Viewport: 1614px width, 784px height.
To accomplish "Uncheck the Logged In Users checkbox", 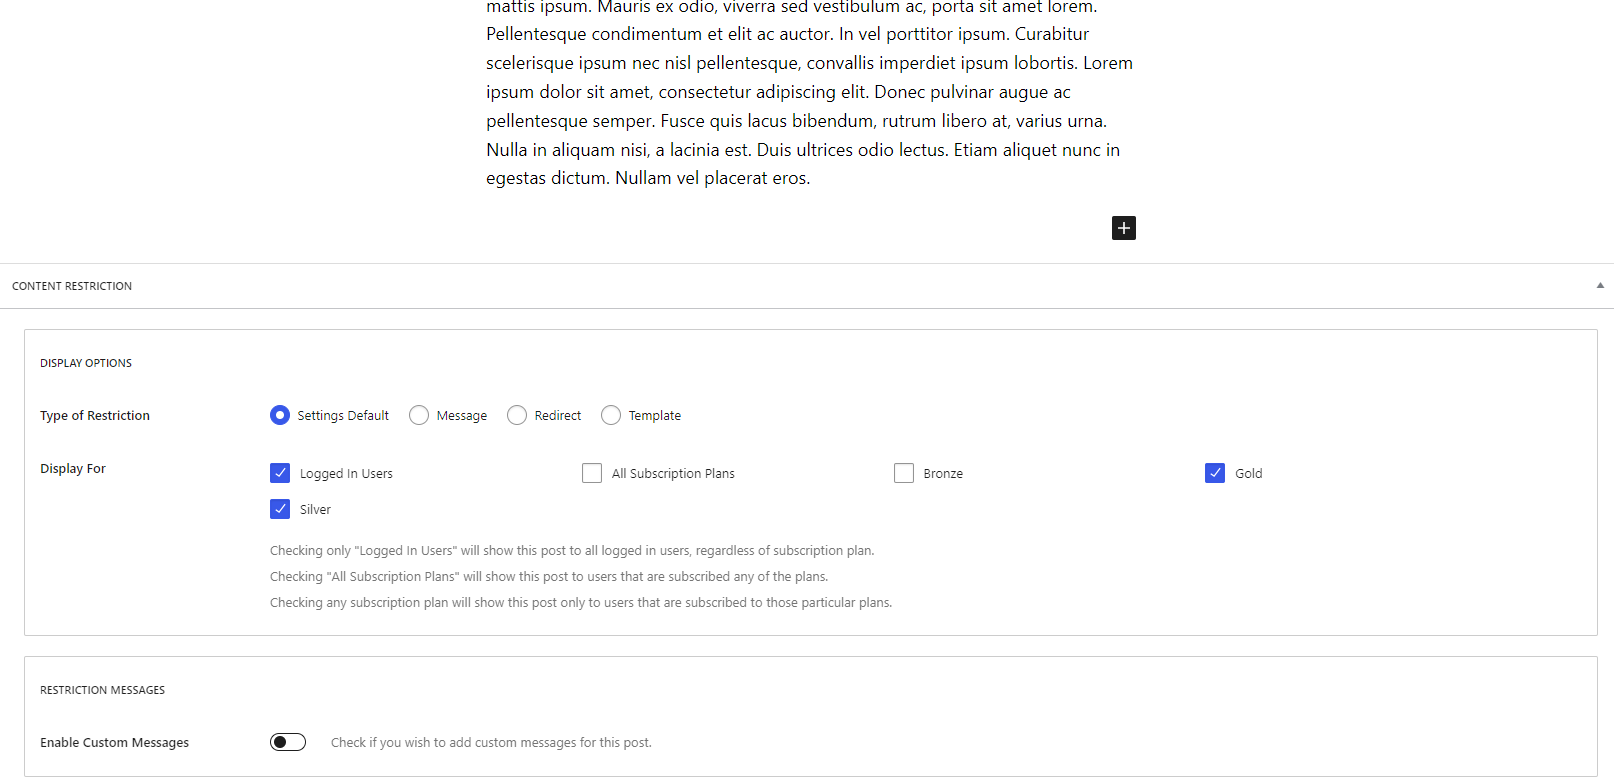I will point(280,473).
